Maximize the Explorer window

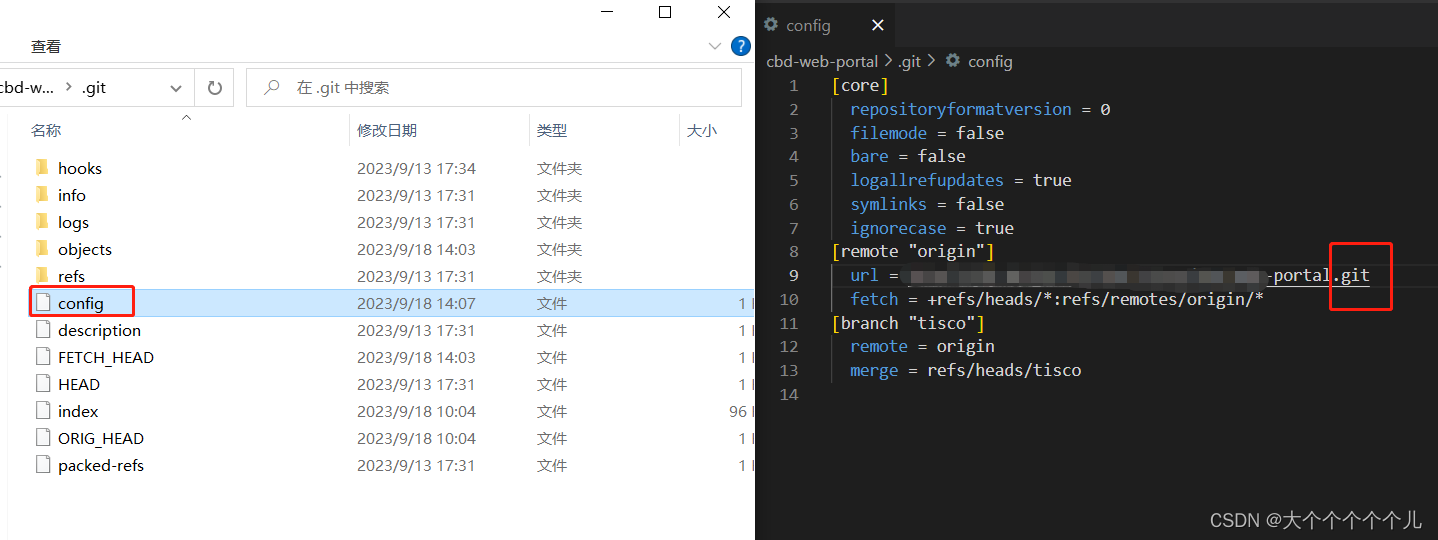(665, 12)
